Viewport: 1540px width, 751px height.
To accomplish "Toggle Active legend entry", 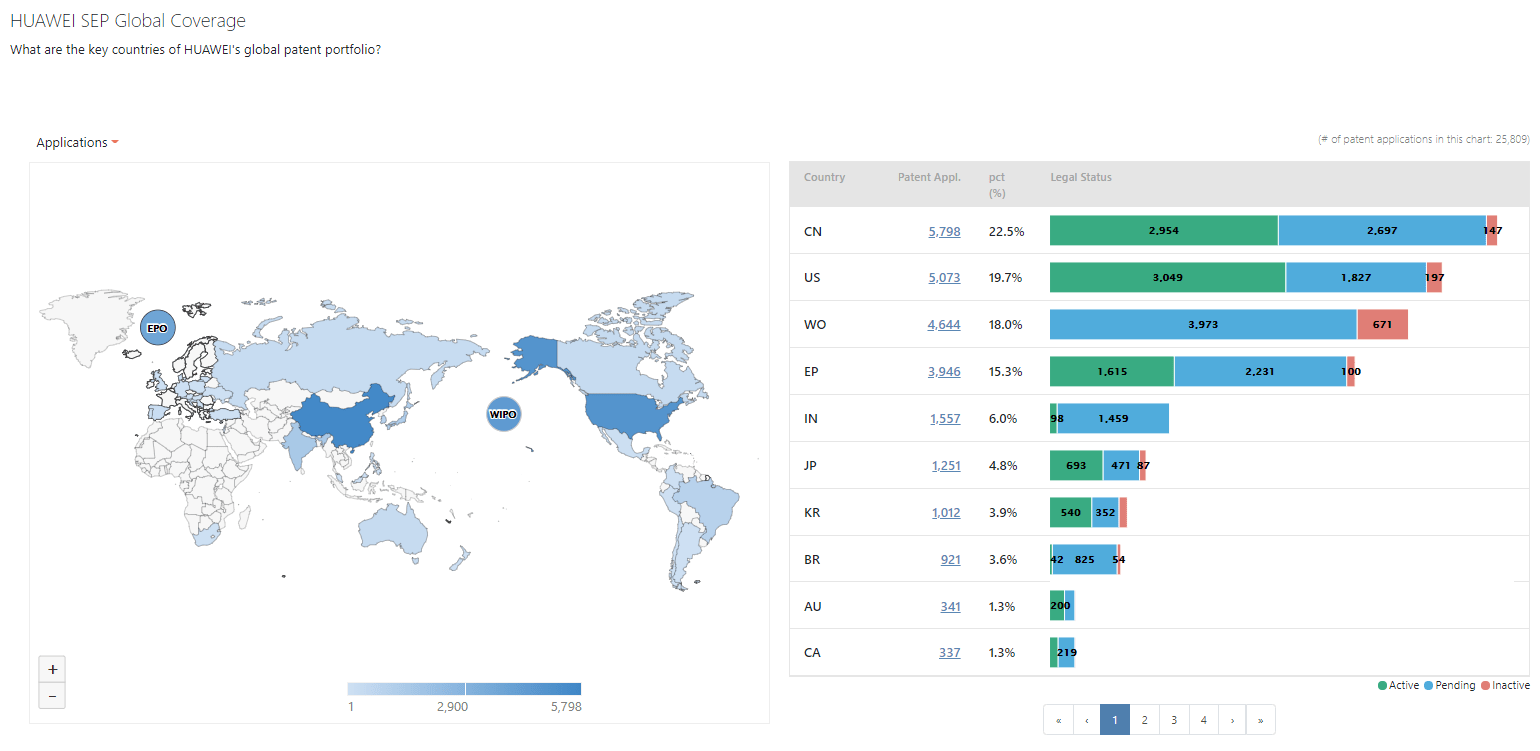I will (x=1398, y=685).
